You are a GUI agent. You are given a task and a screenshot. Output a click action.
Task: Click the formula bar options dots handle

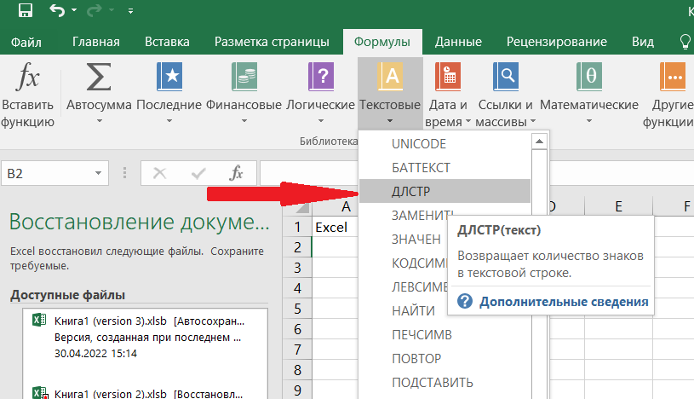(x=125, y=173)
